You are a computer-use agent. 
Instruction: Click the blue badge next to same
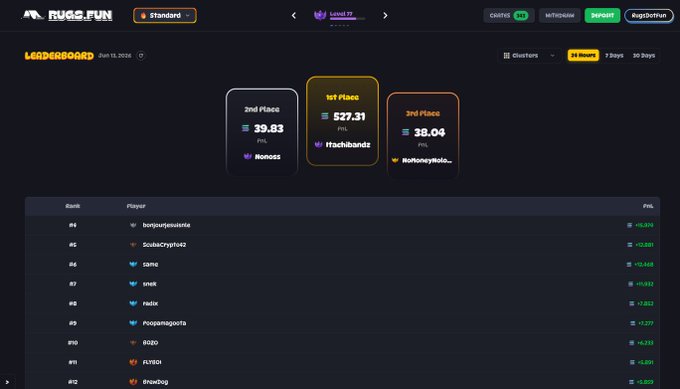point(133,264)
